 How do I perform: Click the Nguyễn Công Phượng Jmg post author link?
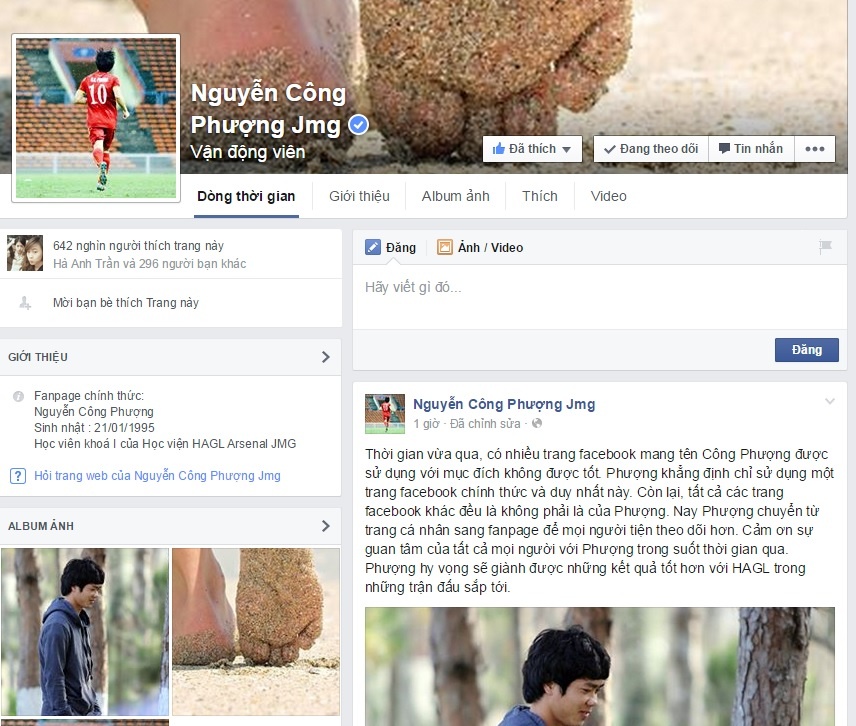tap(504, 404)
